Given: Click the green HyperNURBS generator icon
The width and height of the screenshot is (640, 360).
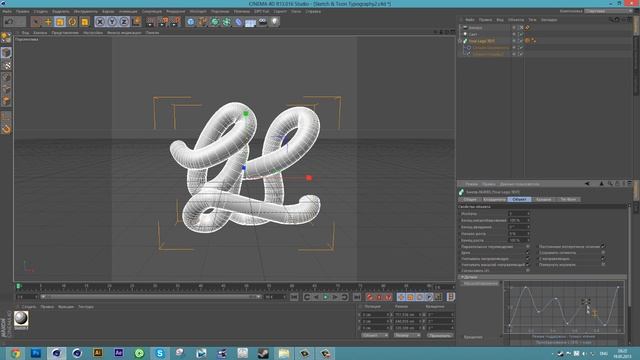Looking at the screenshot, I should [x=215, y=21].
